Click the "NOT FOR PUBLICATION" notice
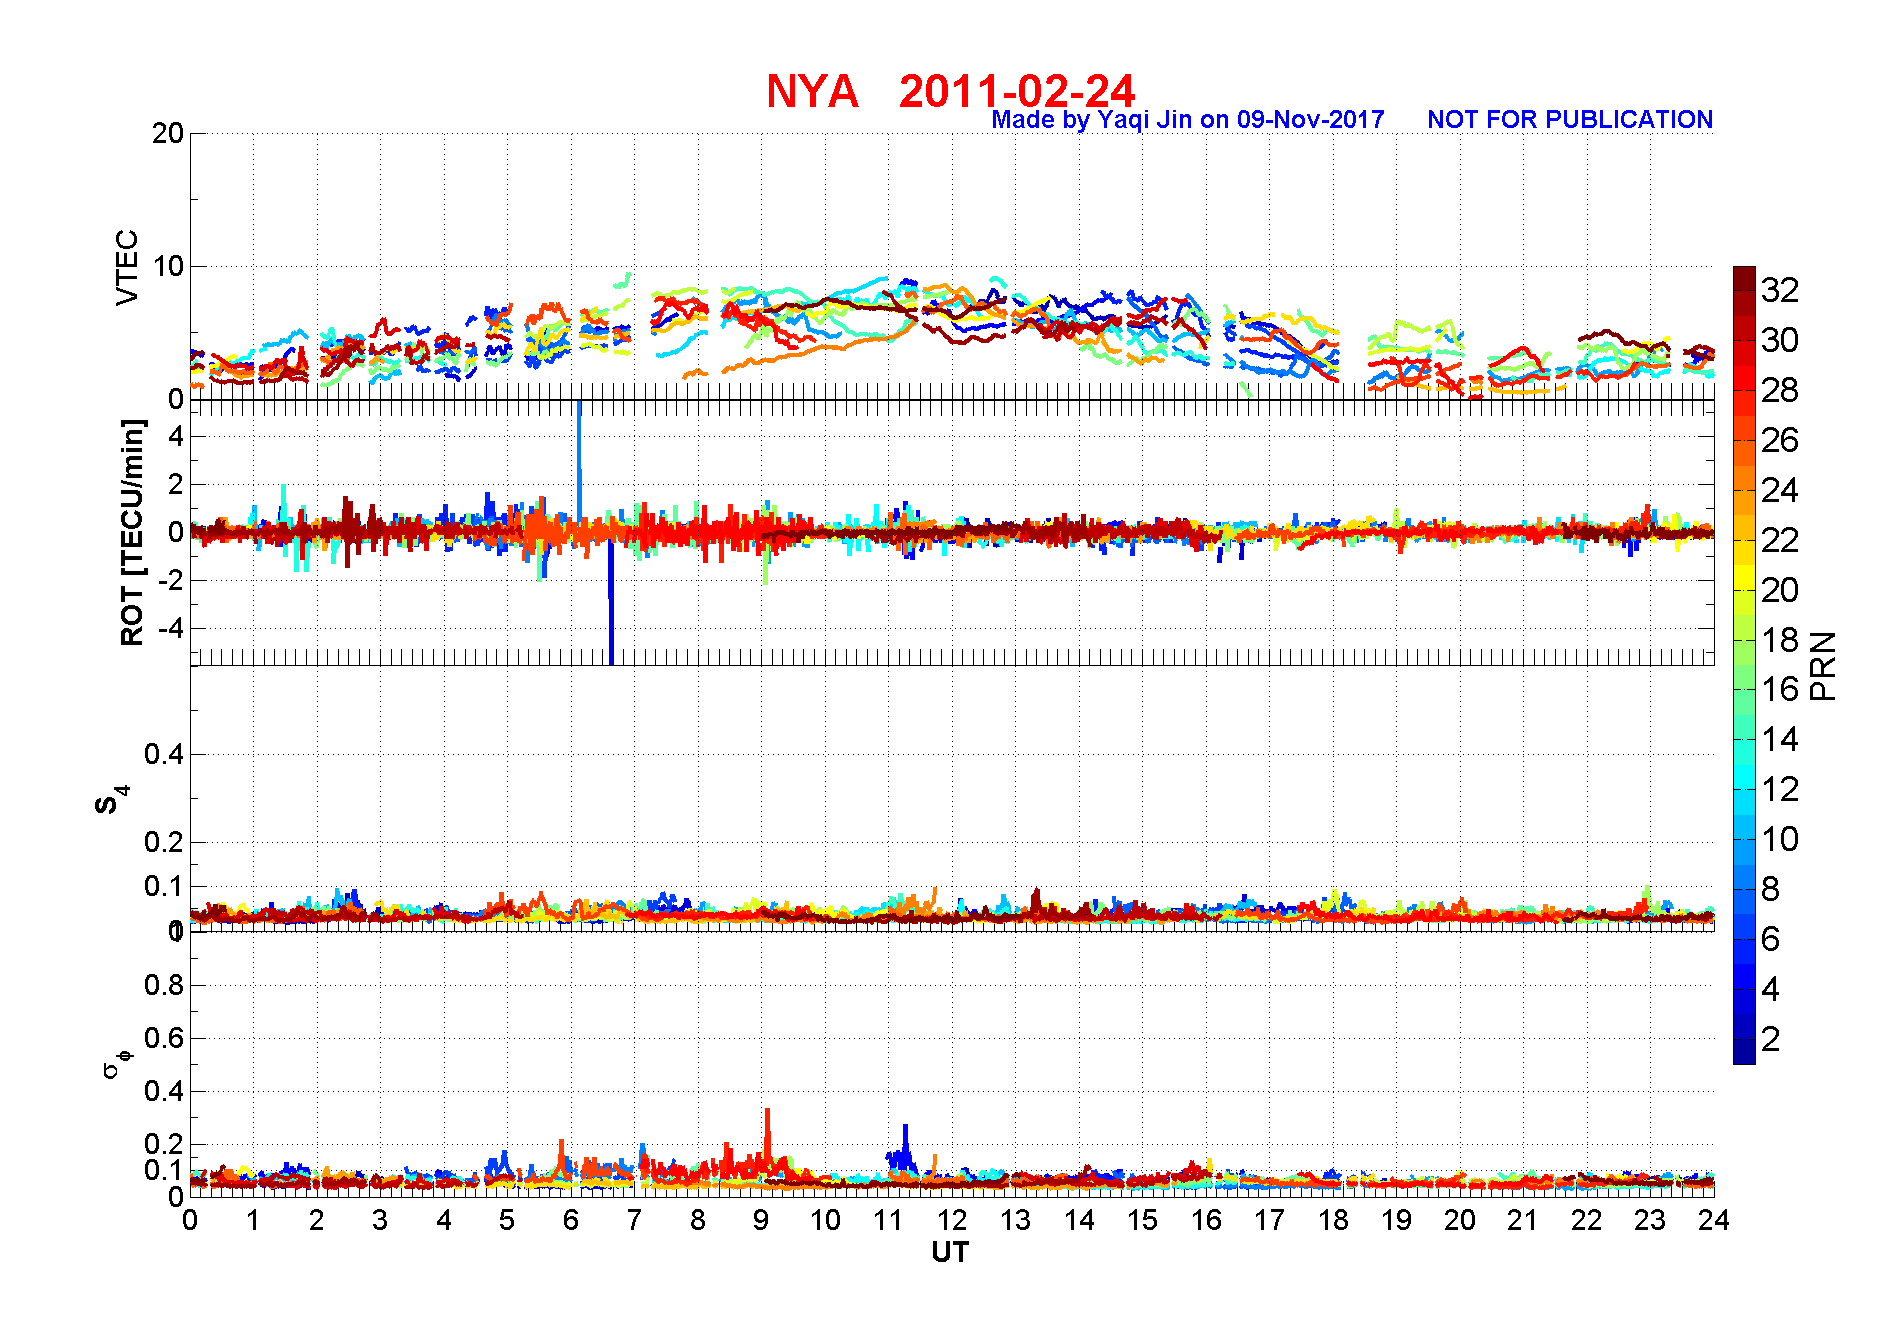Screen dimensions: 1904x1330 pyautogui.click(x=1570, y=120)
